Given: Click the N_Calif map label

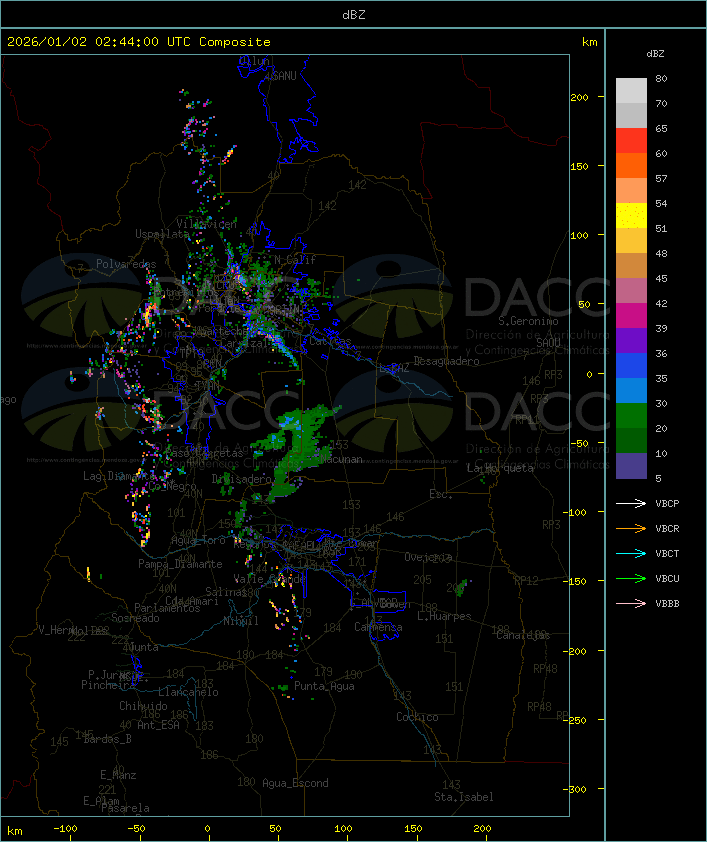Looking at the screenshot, I should (295, 260).
